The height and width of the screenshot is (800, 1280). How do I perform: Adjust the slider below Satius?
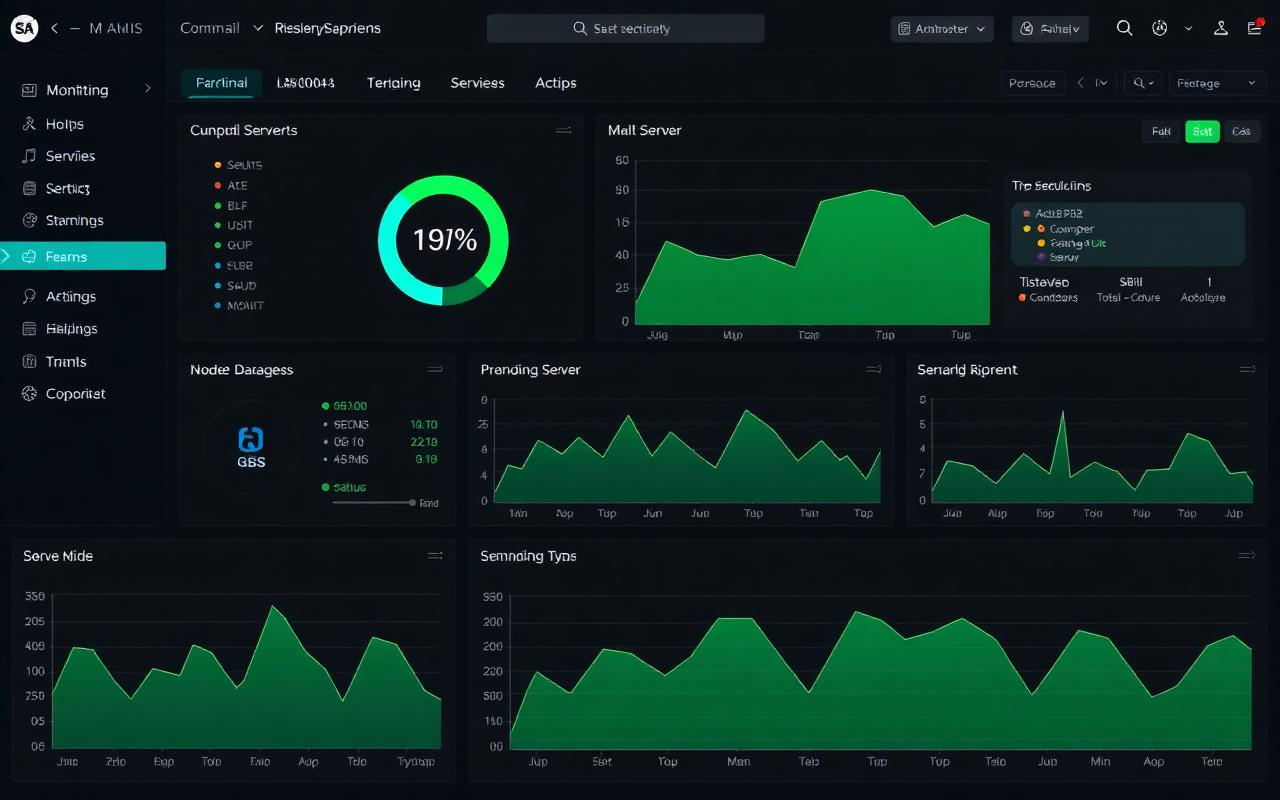372,502
